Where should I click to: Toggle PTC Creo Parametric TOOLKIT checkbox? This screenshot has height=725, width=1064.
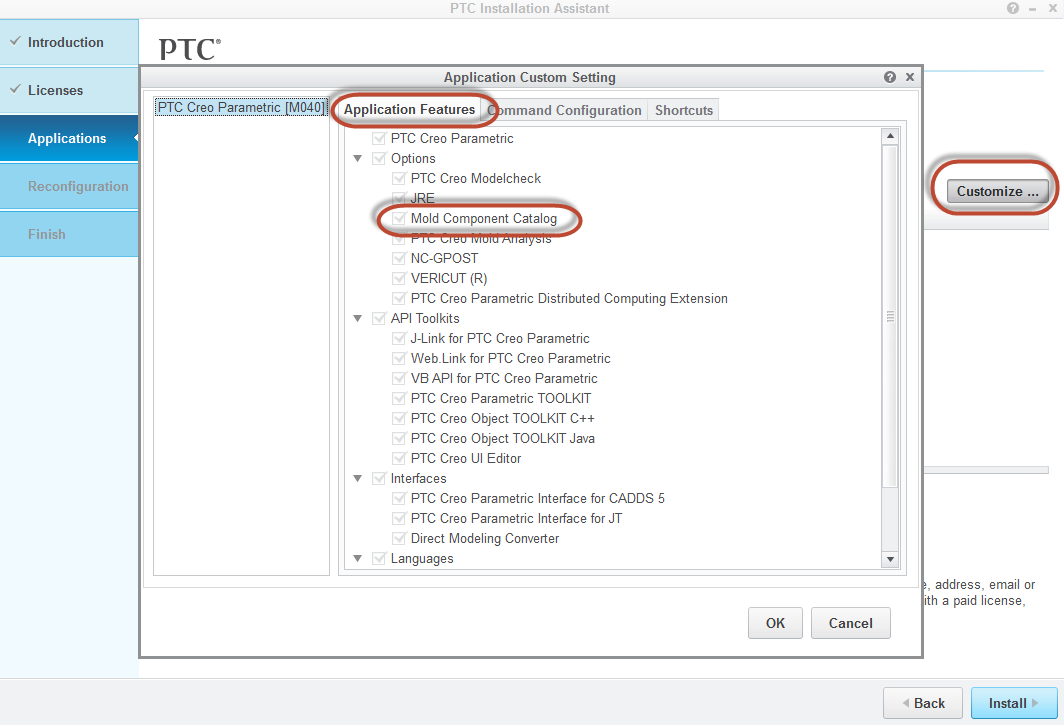click(399, 398)
